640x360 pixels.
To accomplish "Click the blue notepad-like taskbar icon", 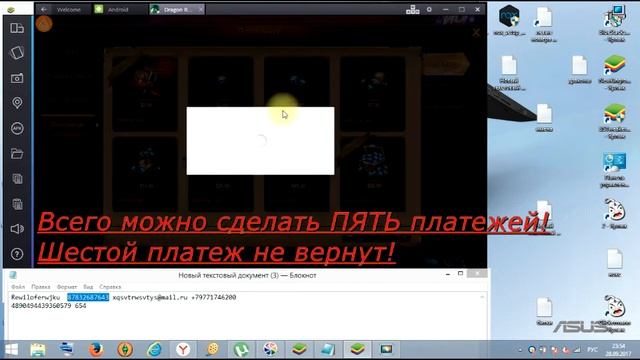I will (328, 349).
